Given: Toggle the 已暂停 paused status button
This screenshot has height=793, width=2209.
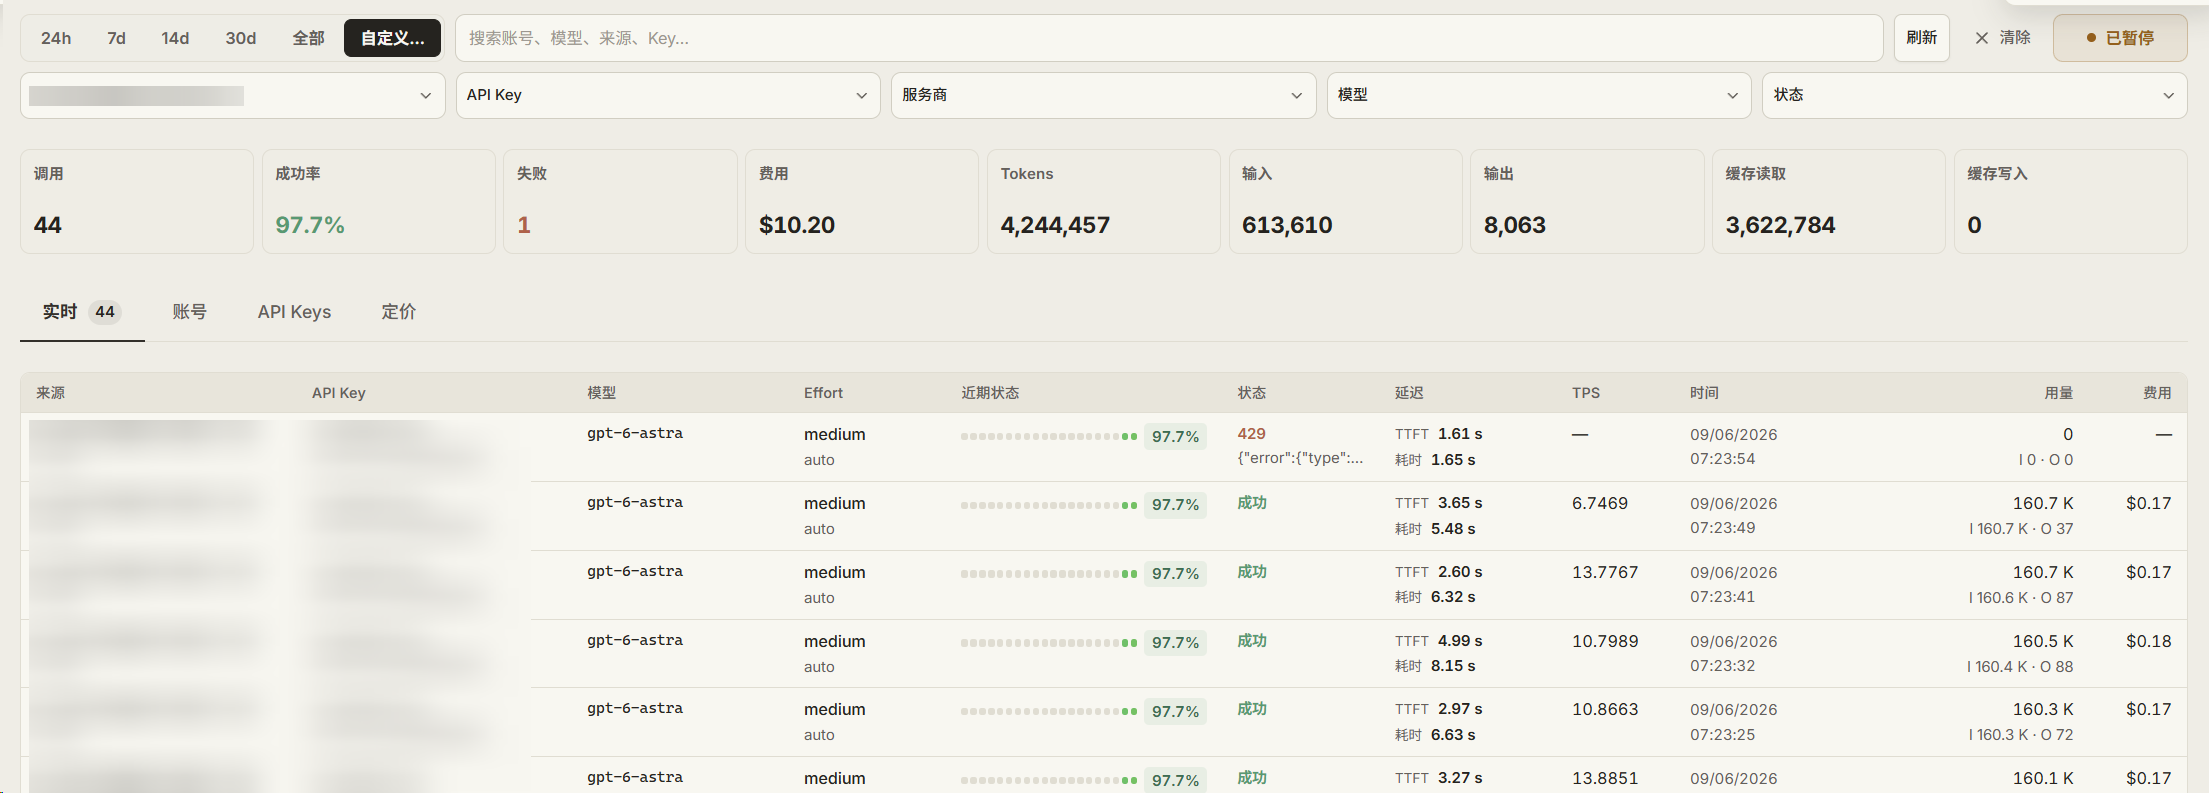Looking at the screenshot, I should tap(2120, 38).
